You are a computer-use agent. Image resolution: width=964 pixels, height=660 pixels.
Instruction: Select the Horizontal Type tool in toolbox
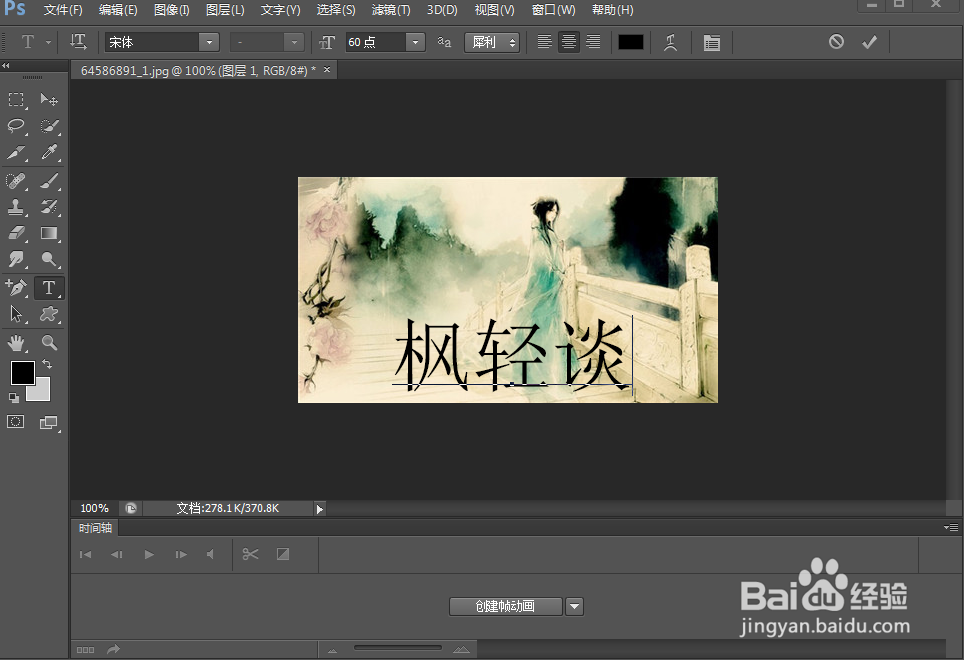pos(49,288)
